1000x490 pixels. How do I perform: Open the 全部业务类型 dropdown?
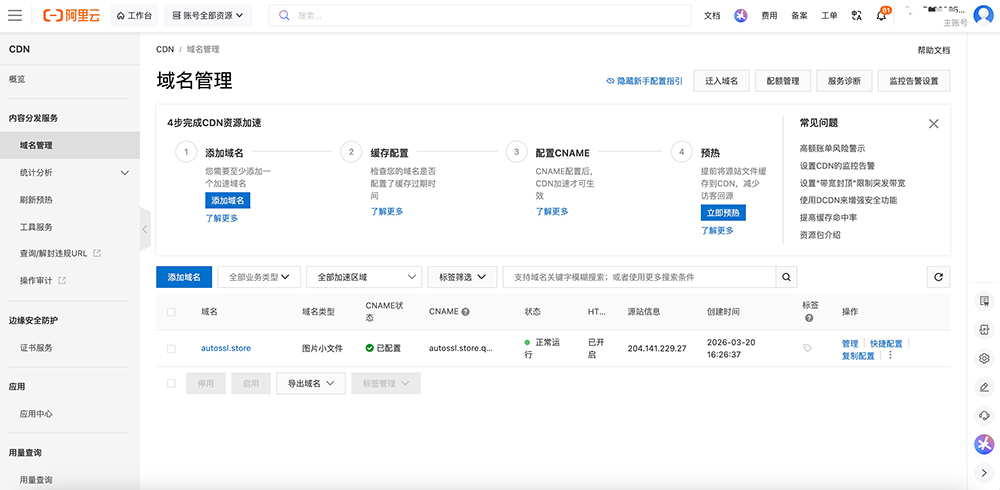point(259,277)
